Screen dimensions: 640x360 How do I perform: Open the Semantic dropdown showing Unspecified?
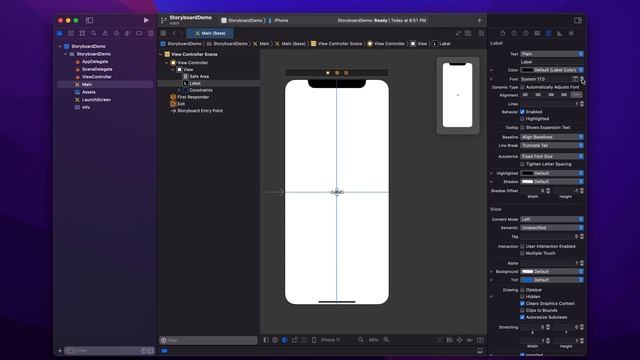[551, 228]
